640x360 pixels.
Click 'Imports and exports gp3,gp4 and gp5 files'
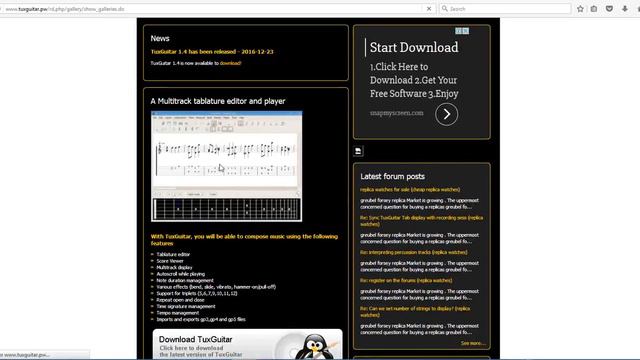(201, 320)
